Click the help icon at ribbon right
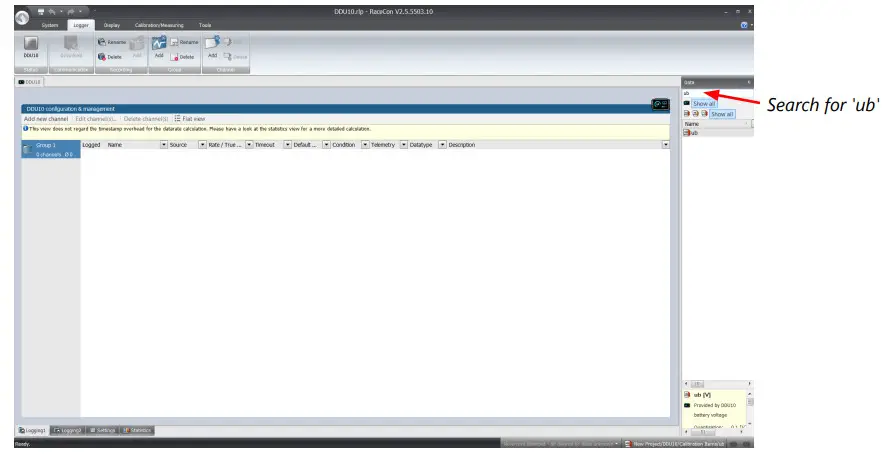The height and width of the screenshot is (459, 887). coord(744,25)
